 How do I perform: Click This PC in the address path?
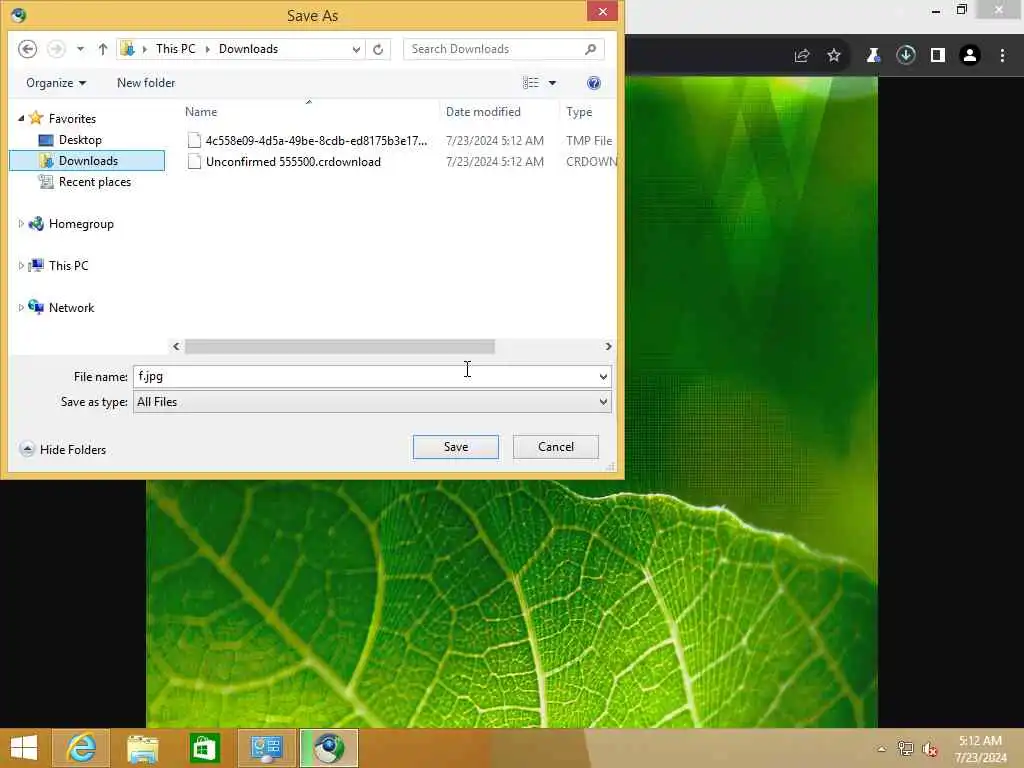176,49
